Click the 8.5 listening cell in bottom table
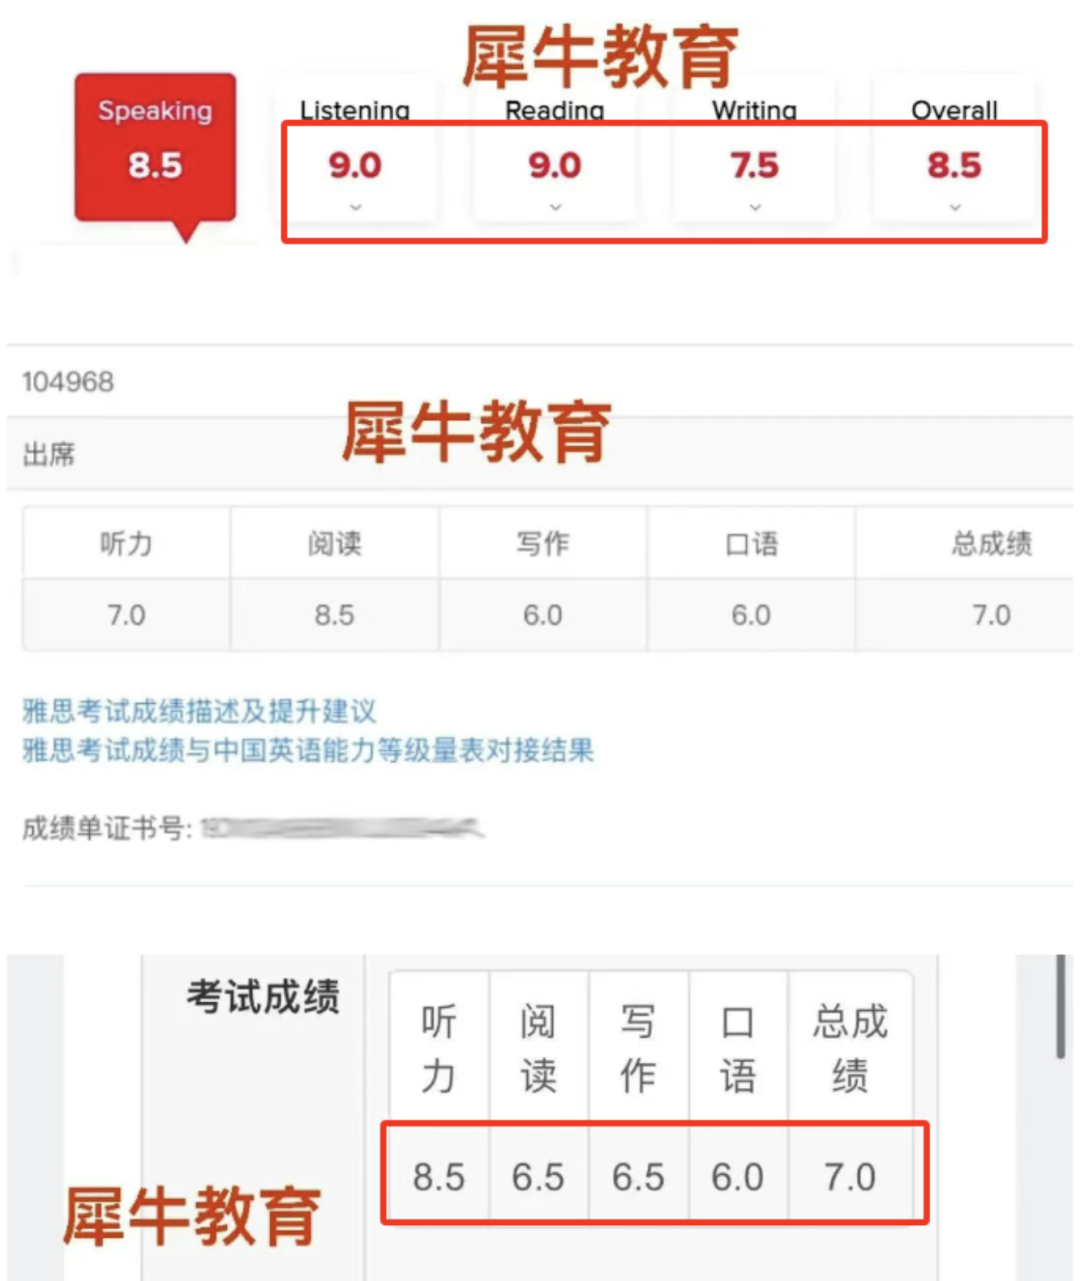Screen dimensions: 1080x1281 point(439,1177)
